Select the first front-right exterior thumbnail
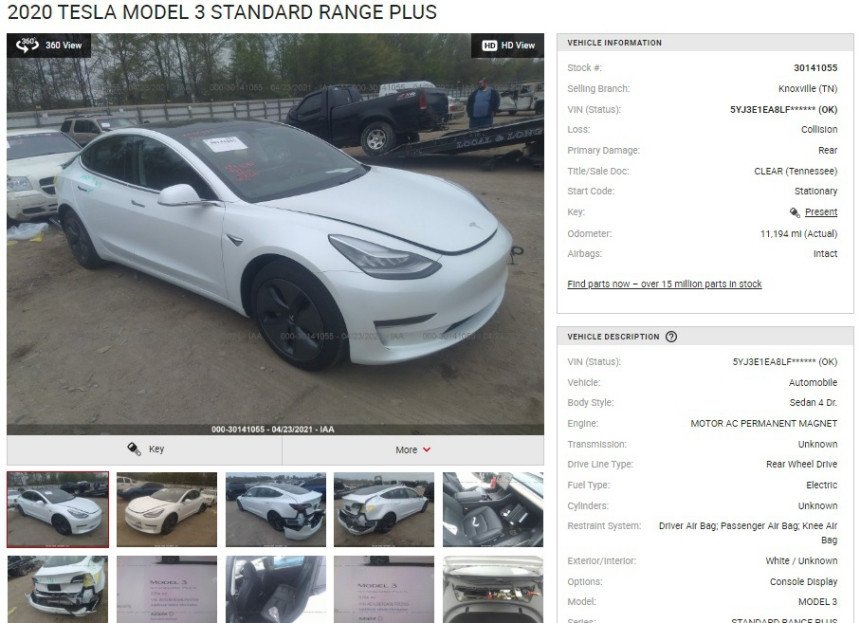Image resolution: width=860 pixels, height=623 pixels. click(x=58, y=509)
